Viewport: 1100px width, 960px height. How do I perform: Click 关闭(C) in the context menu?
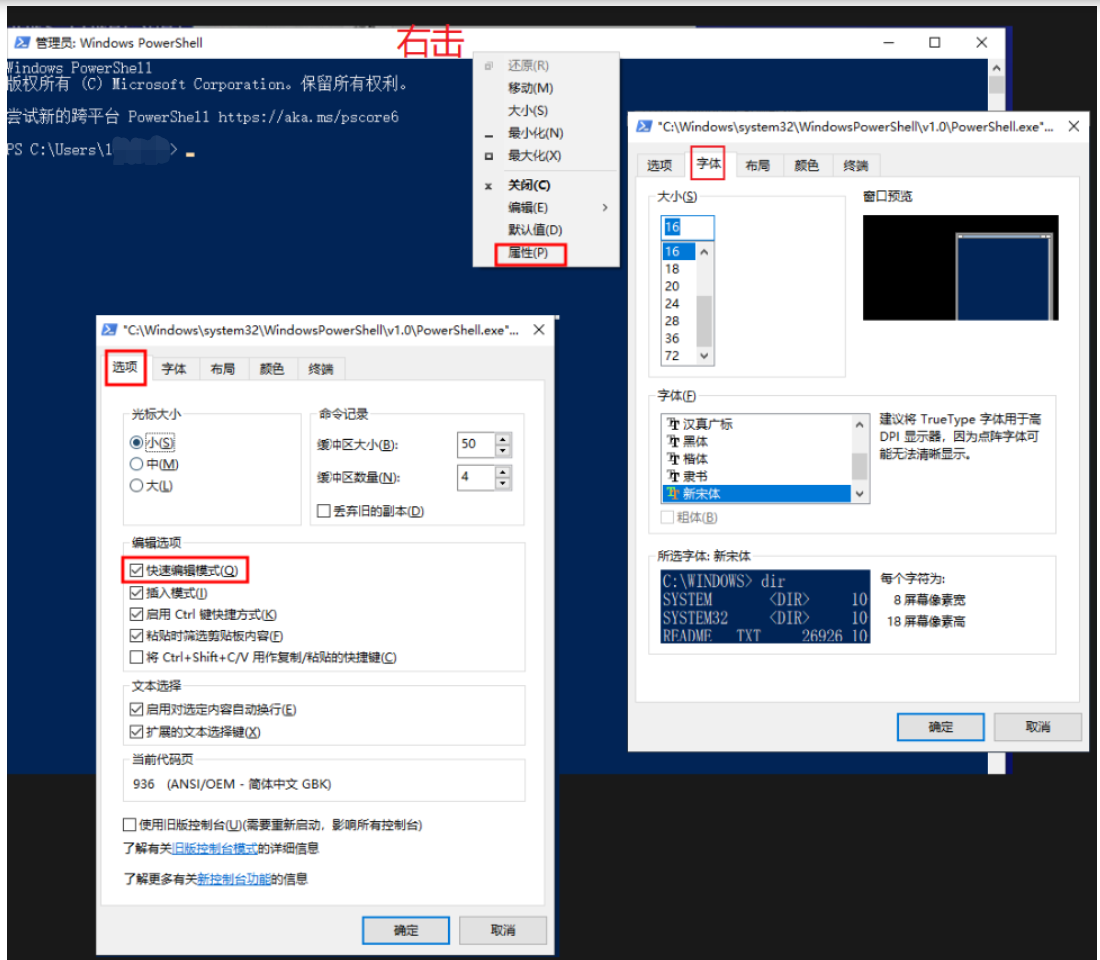coord(529,185)
